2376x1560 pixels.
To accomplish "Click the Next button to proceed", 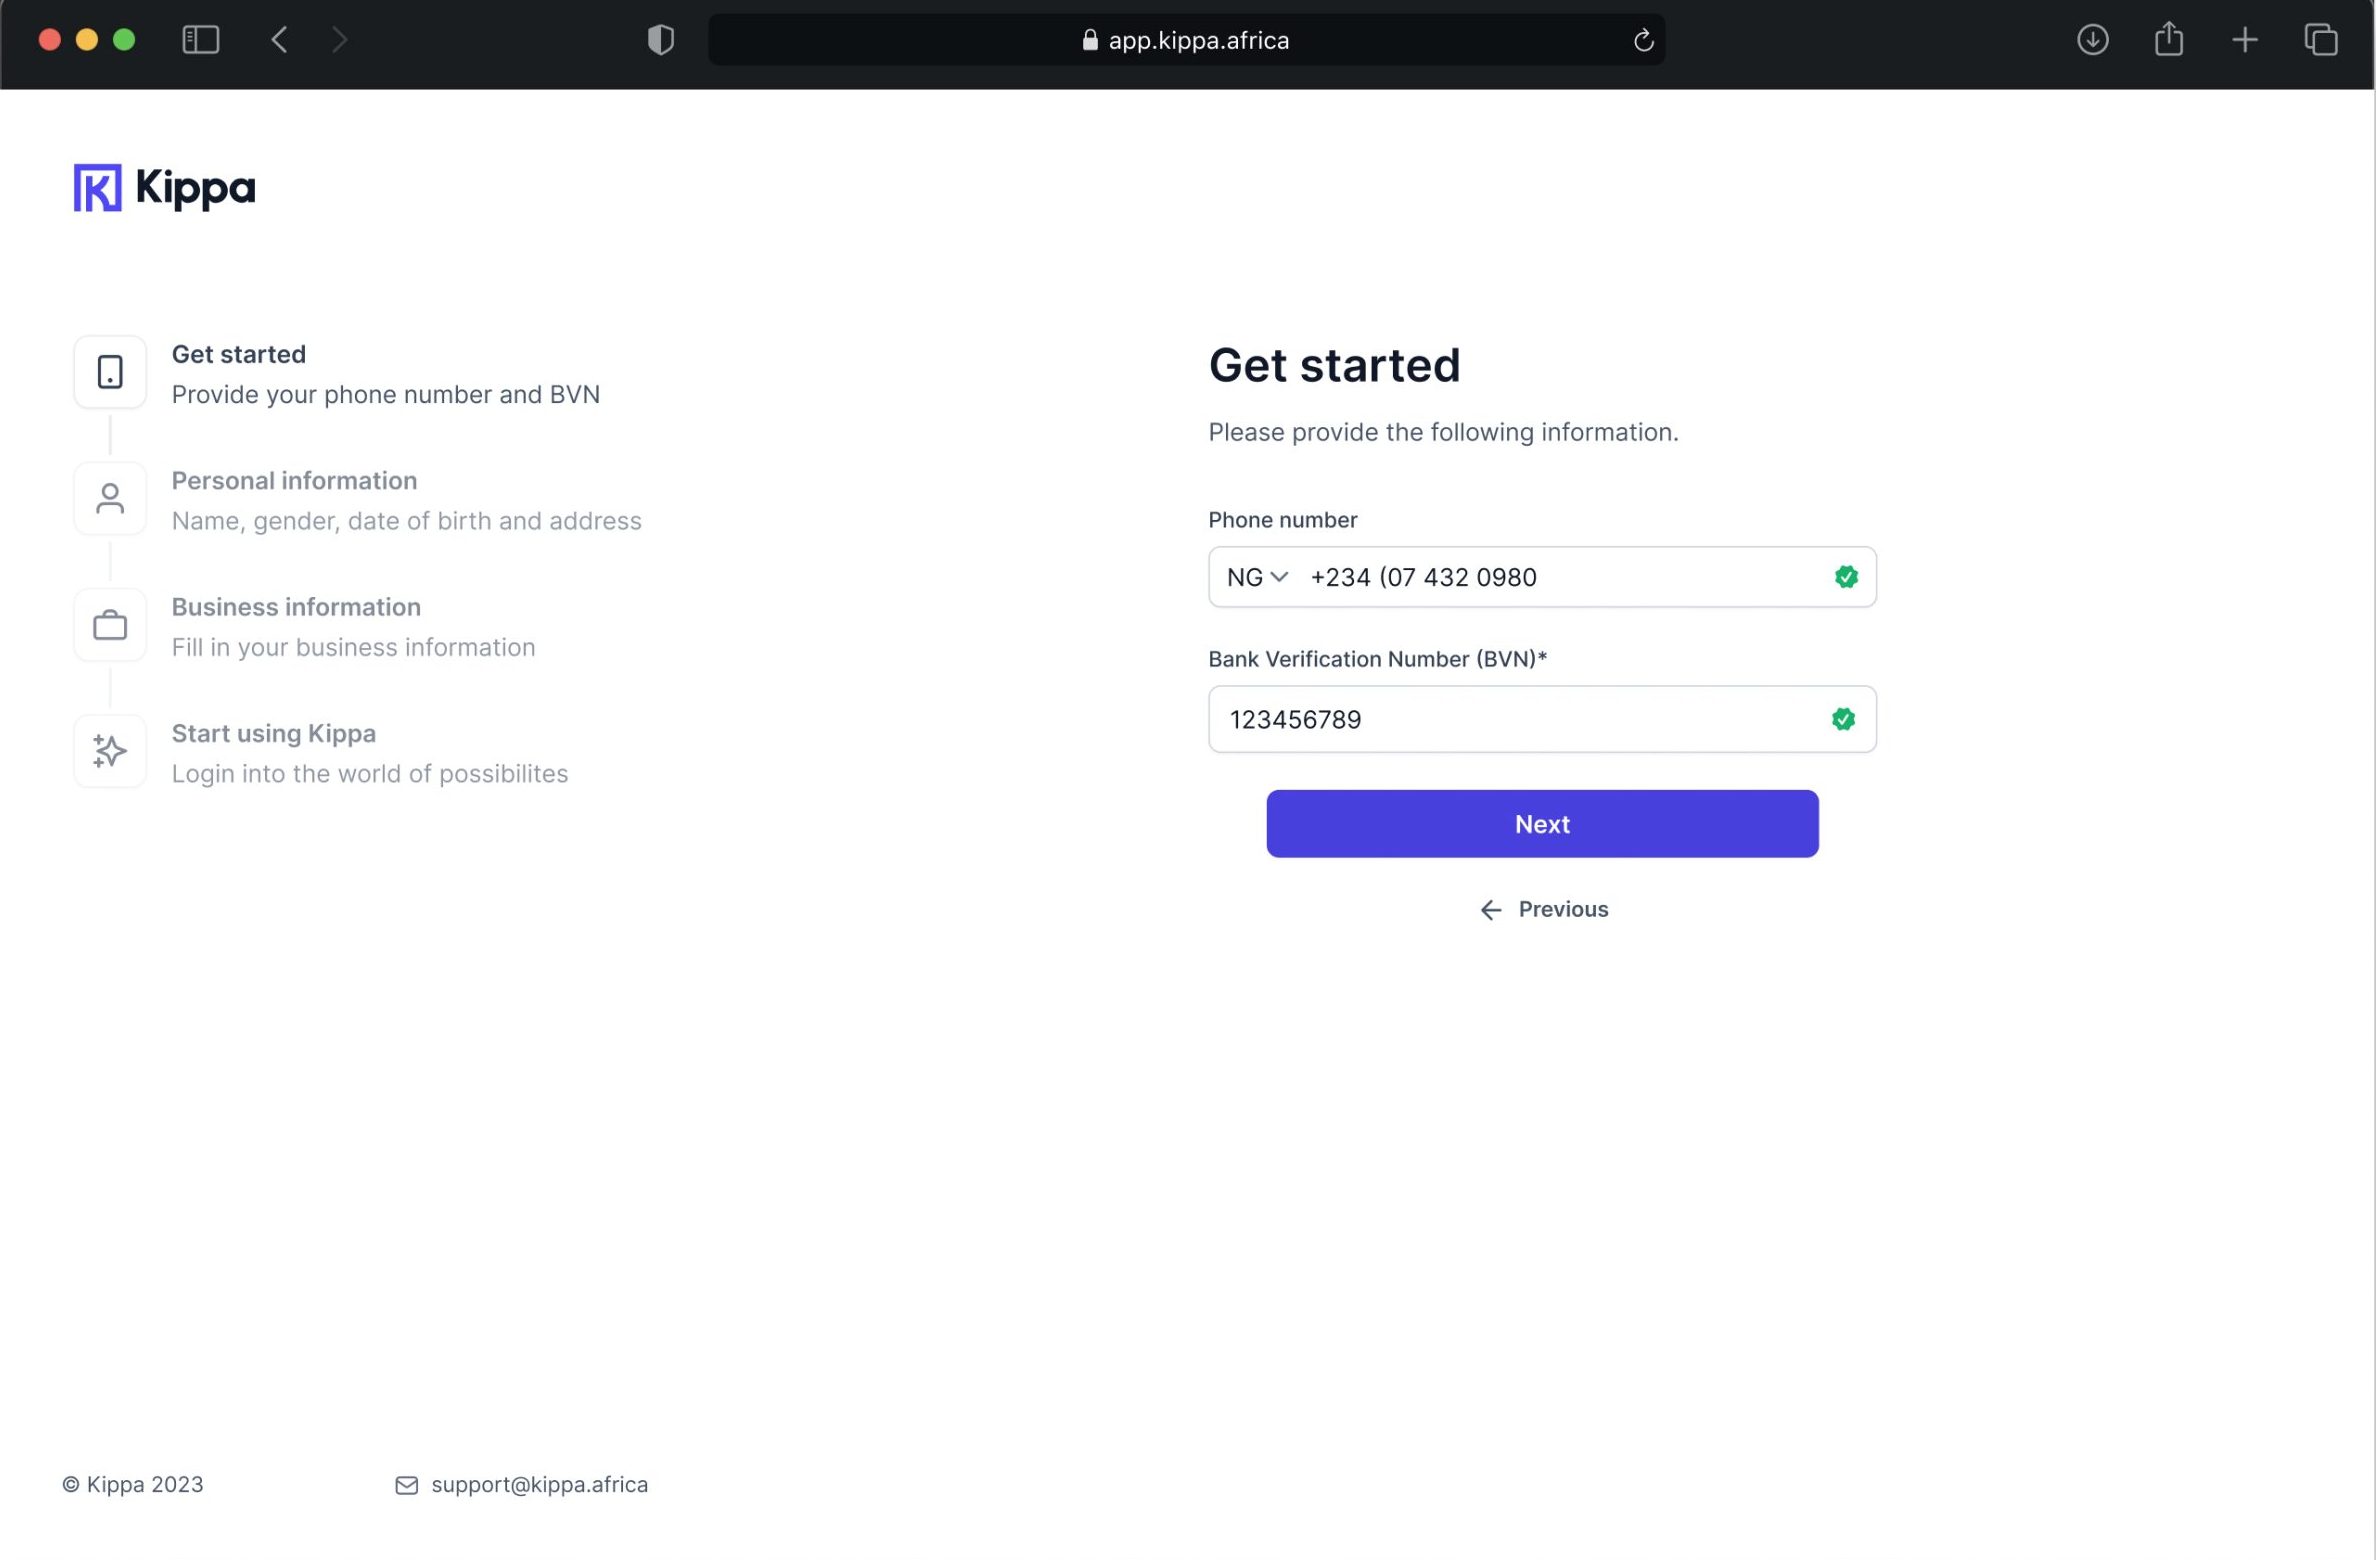I will (1542, 824).
